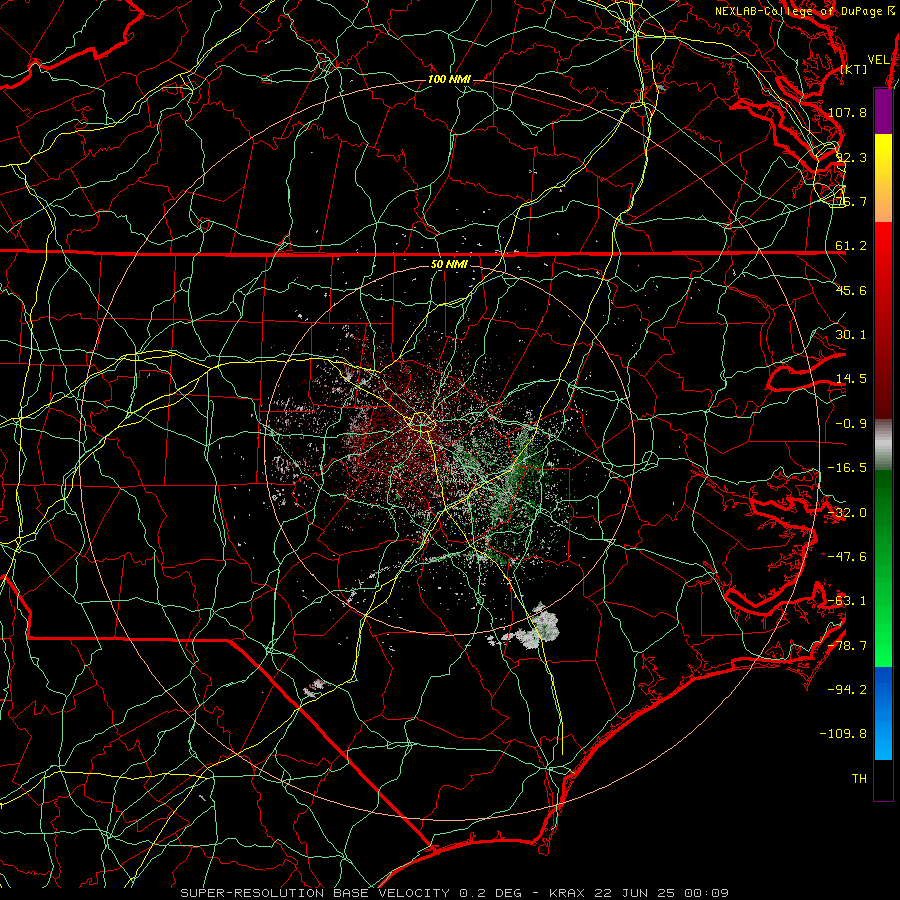
Task: Pick the green segment of the velocity color bar
Action: (883, 568)
